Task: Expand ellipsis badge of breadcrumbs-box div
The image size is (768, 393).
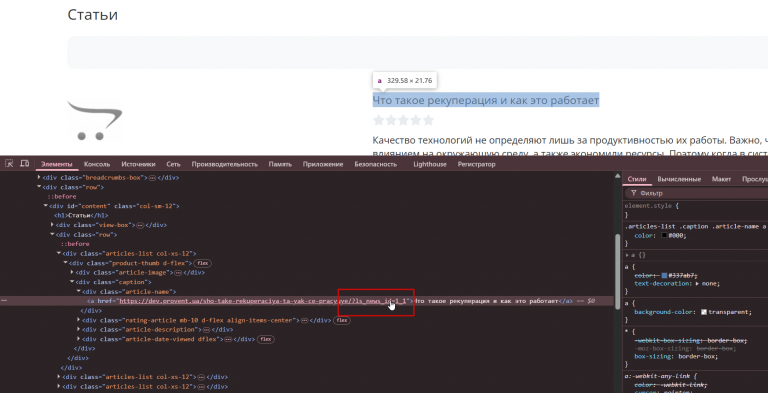Action: pyautogui.click(x=152, y=178)
